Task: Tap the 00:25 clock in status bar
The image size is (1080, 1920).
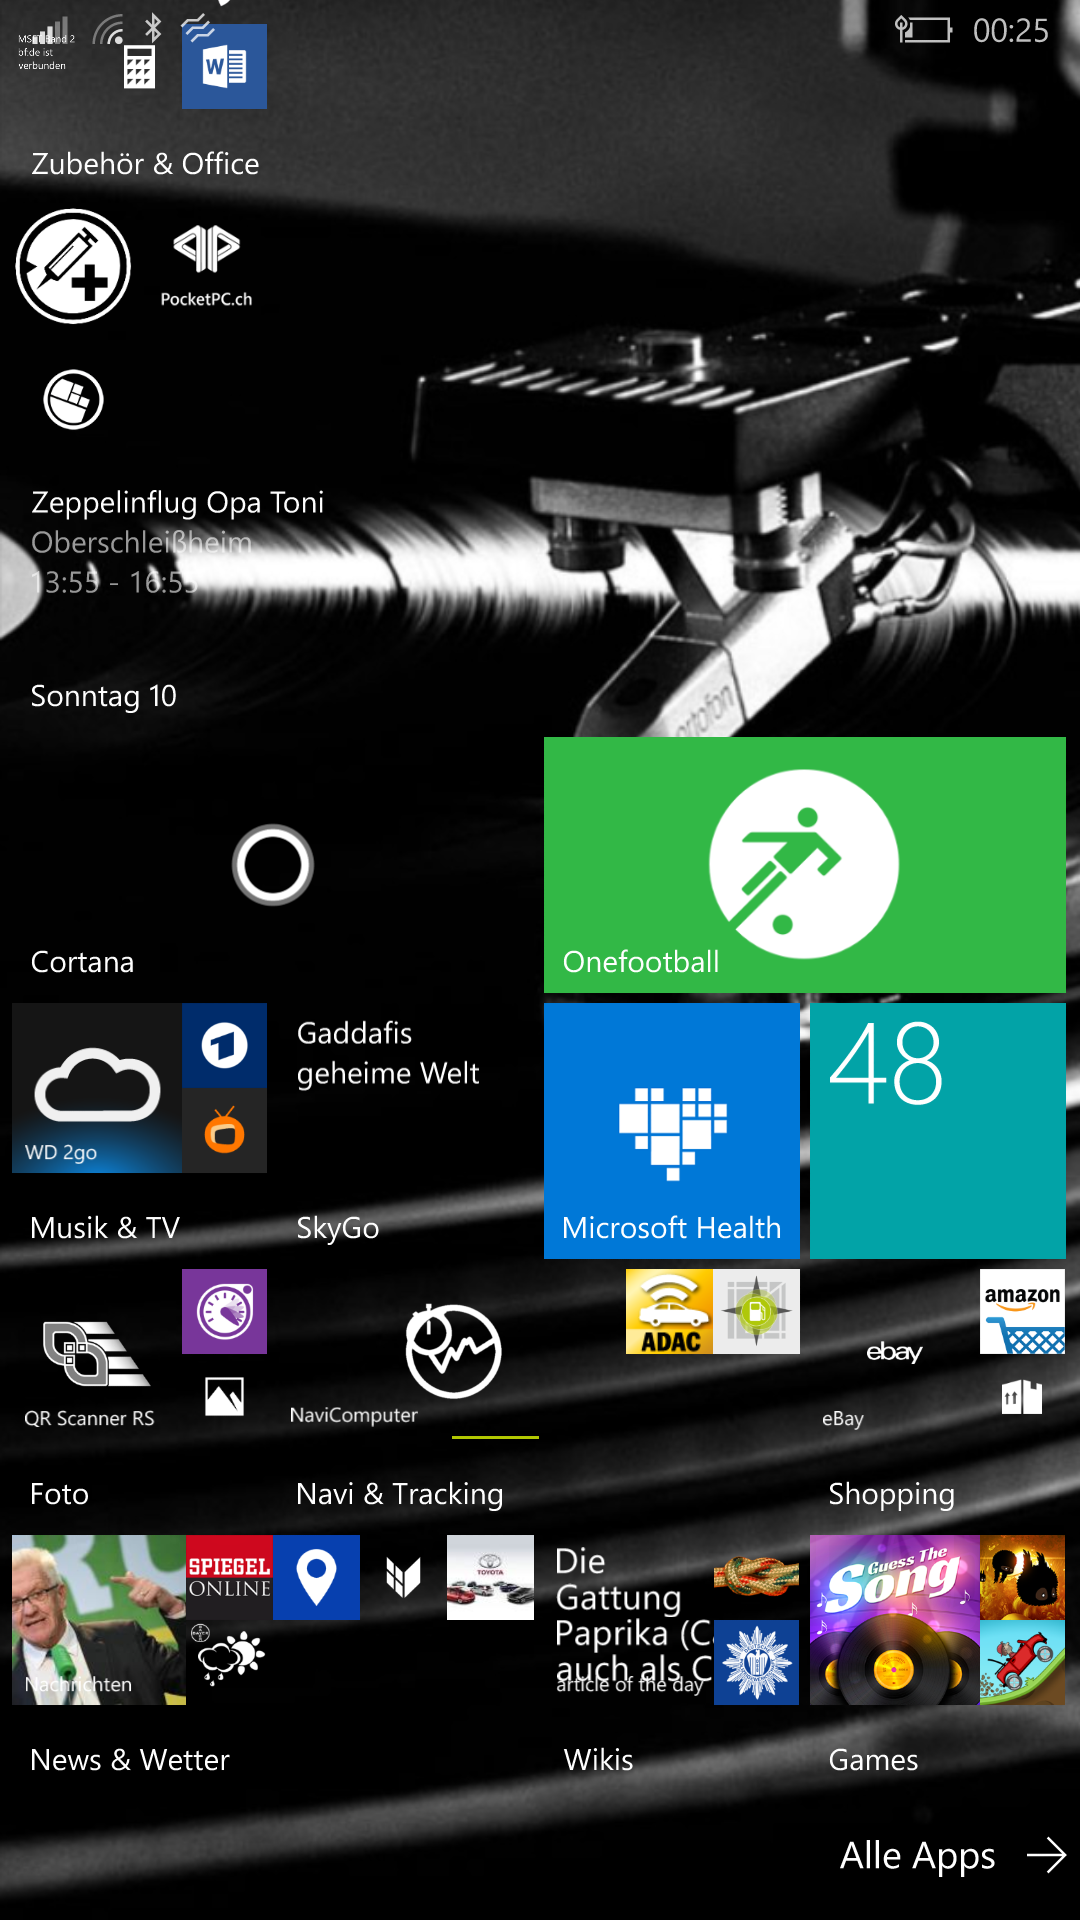Action: [1010, 31]
